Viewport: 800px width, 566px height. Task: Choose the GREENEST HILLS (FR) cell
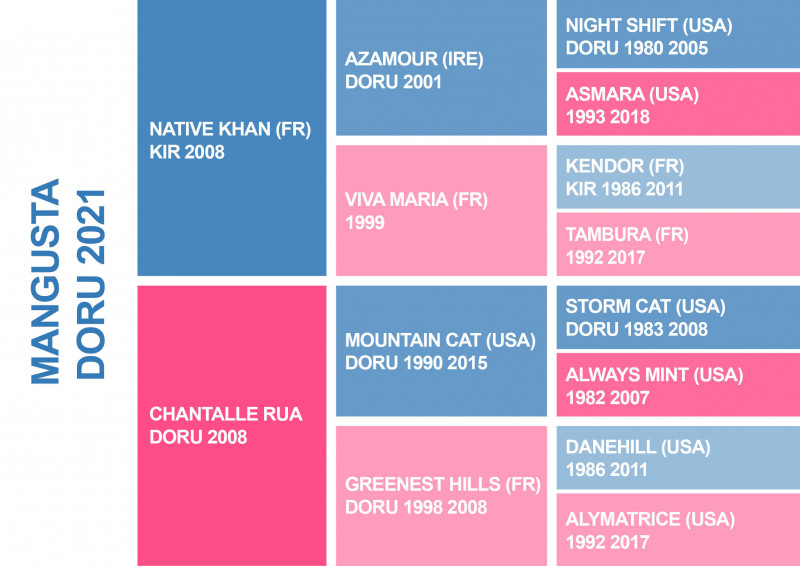point(441,496)
